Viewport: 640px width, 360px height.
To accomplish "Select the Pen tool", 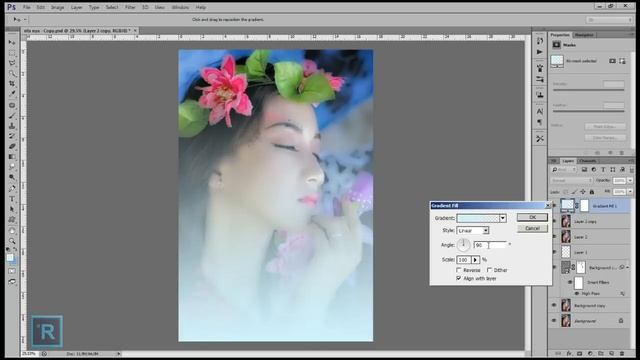I will click(12, 189).
